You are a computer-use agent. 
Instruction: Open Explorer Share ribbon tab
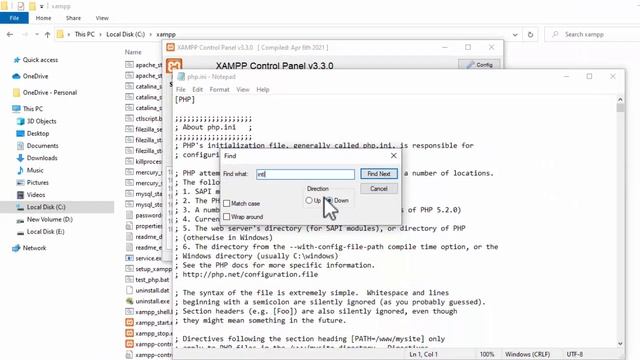point(73,18)
